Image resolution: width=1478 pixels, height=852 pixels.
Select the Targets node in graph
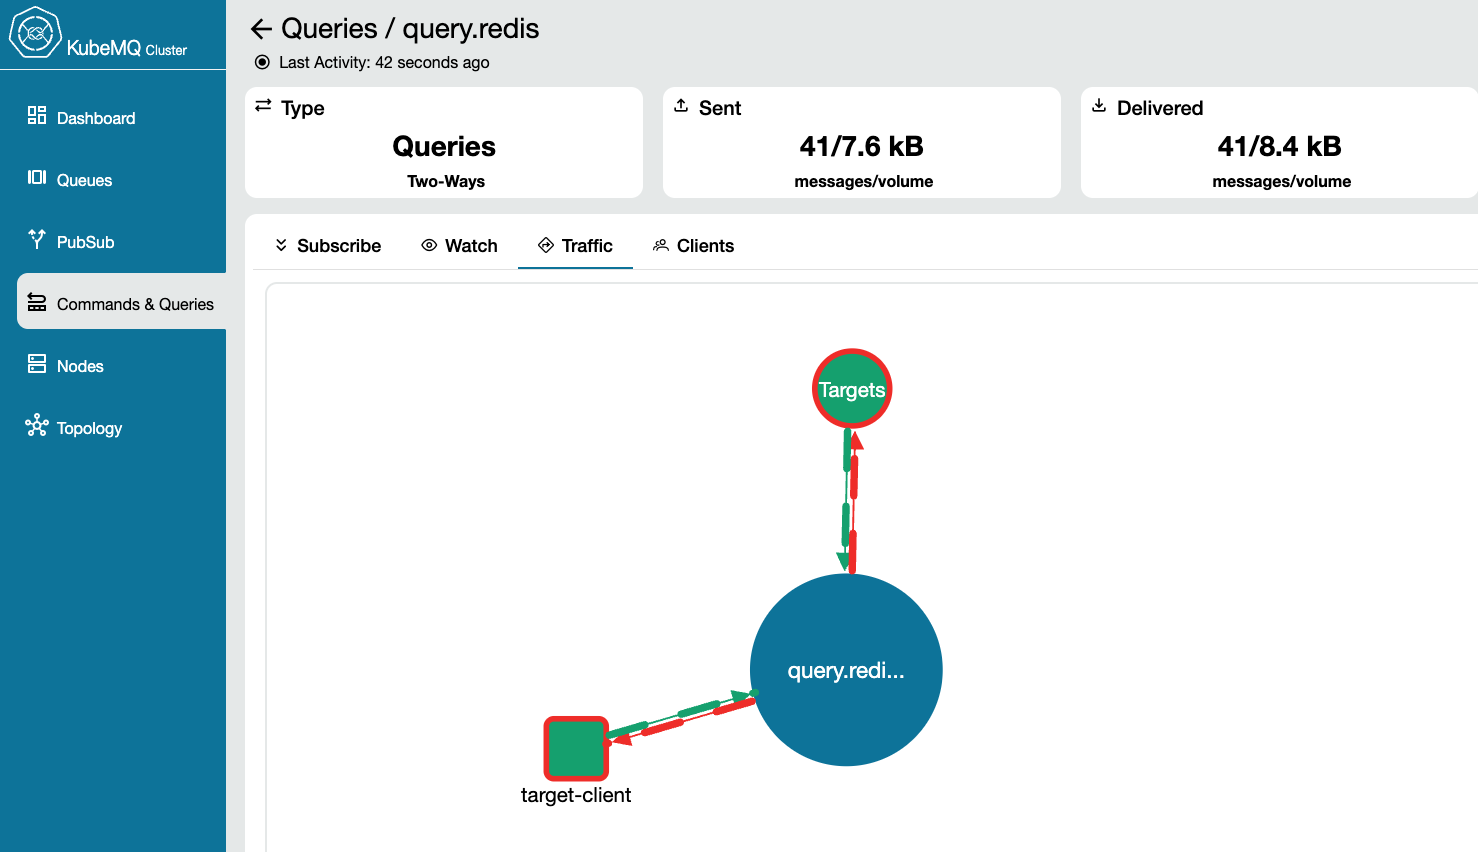pyautogui.click(x=851, y=389)
